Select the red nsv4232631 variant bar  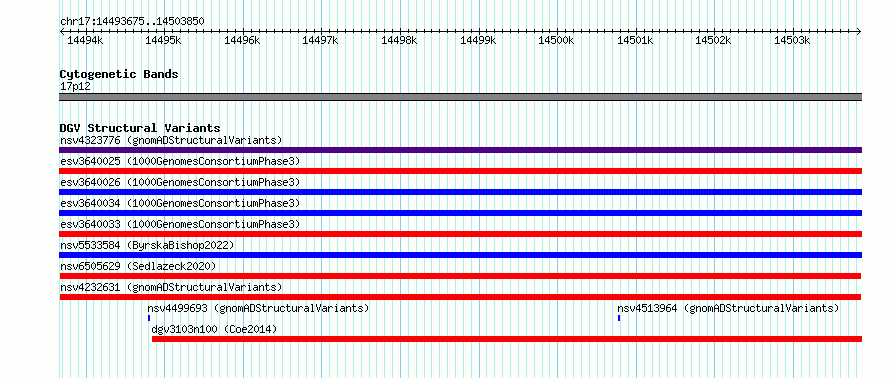(x=460, y=297)
